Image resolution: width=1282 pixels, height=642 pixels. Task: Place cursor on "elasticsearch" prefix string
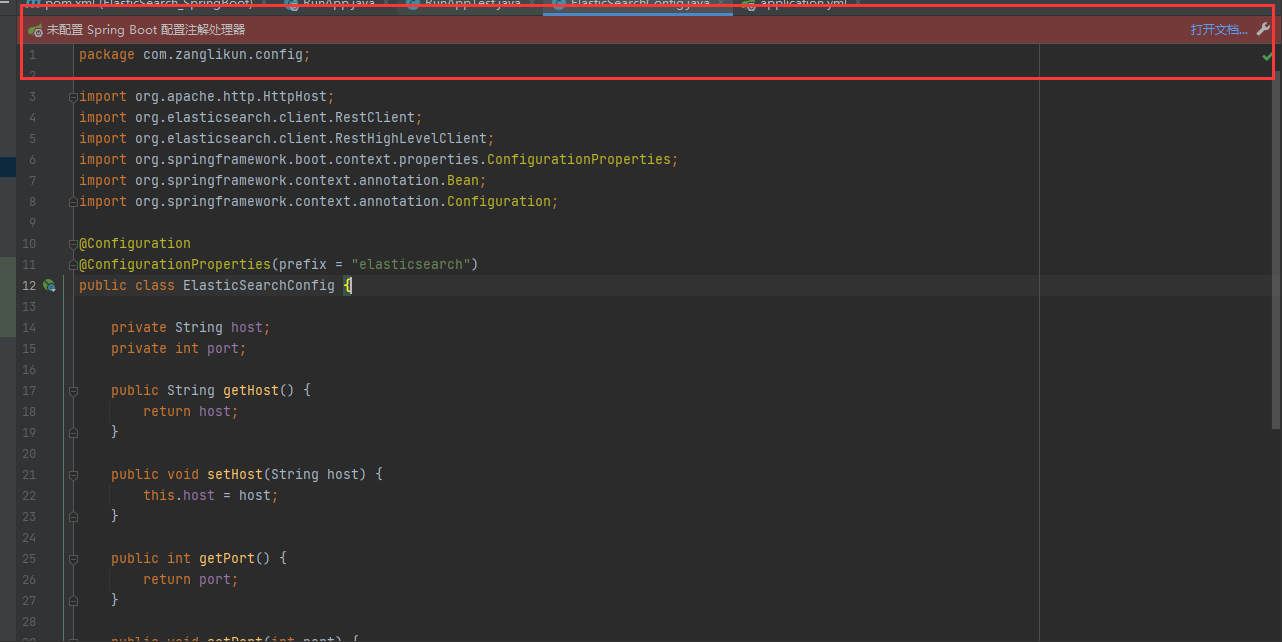click(410, 265)
